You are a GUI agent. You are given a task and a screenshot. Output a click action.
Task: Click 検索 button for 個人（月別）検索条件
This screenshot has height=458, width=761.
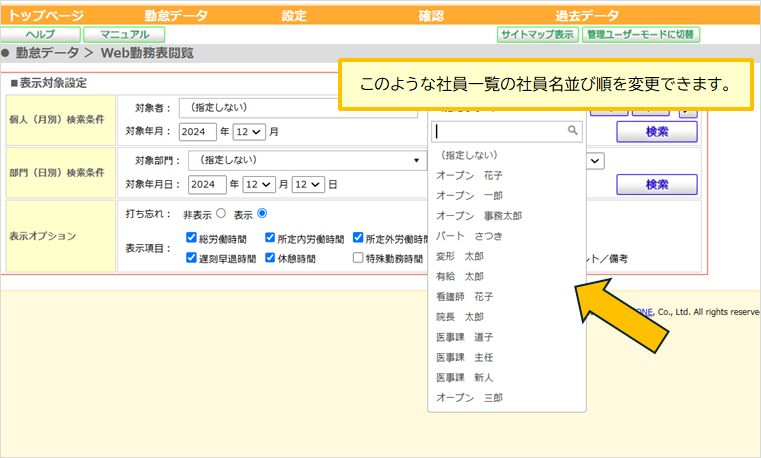coord(657,131)
